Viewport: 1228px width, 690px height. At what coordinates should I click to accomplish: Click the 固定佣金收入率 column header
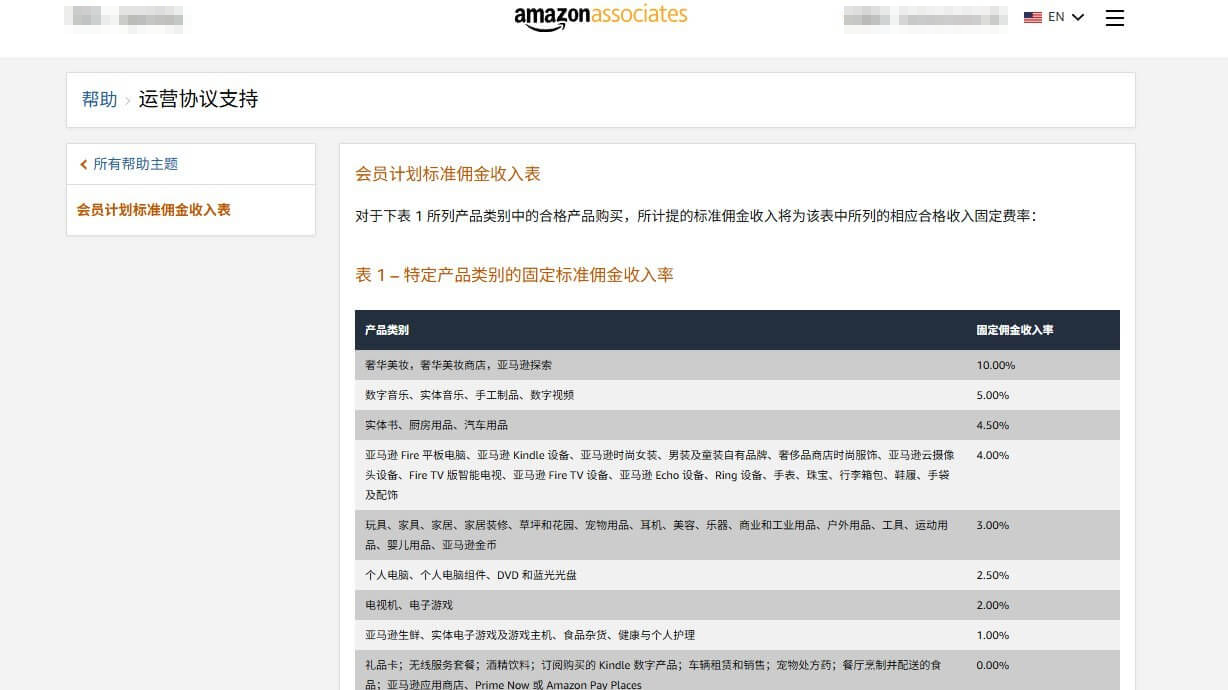pos(1015,330)
